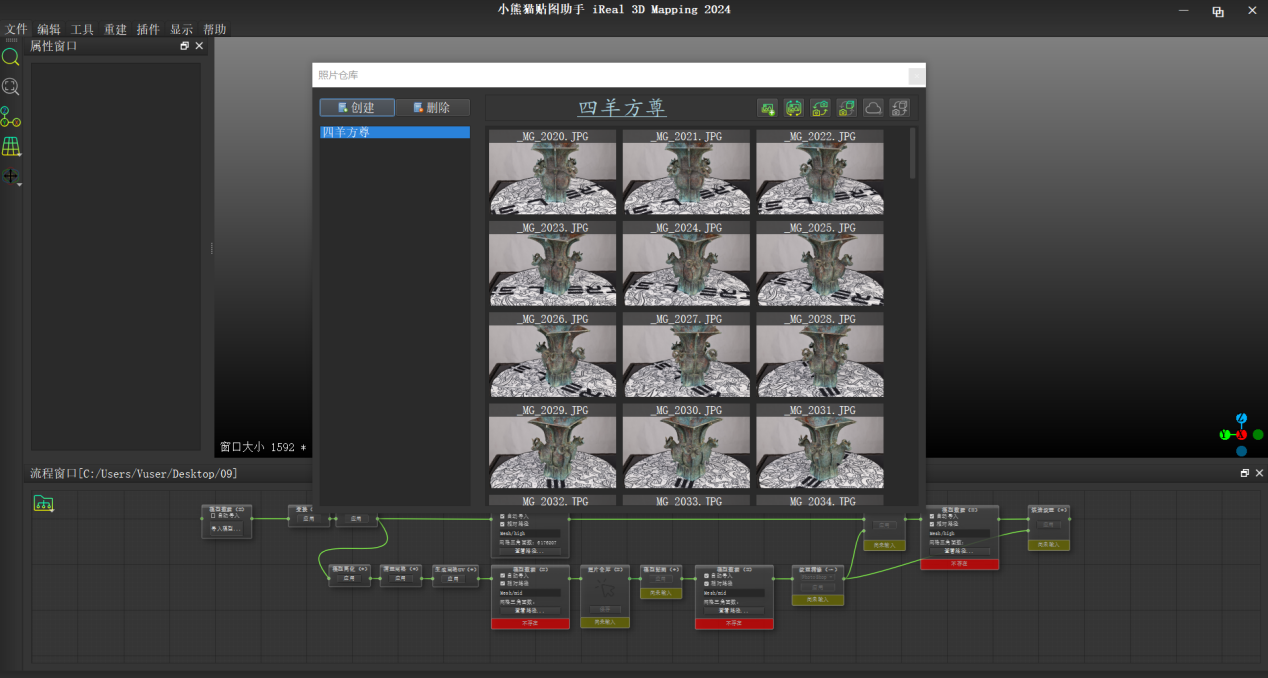Click the cube-to-camera alignment icon
This screenshot has height=678, width=1268.
[x=847, y=107]
